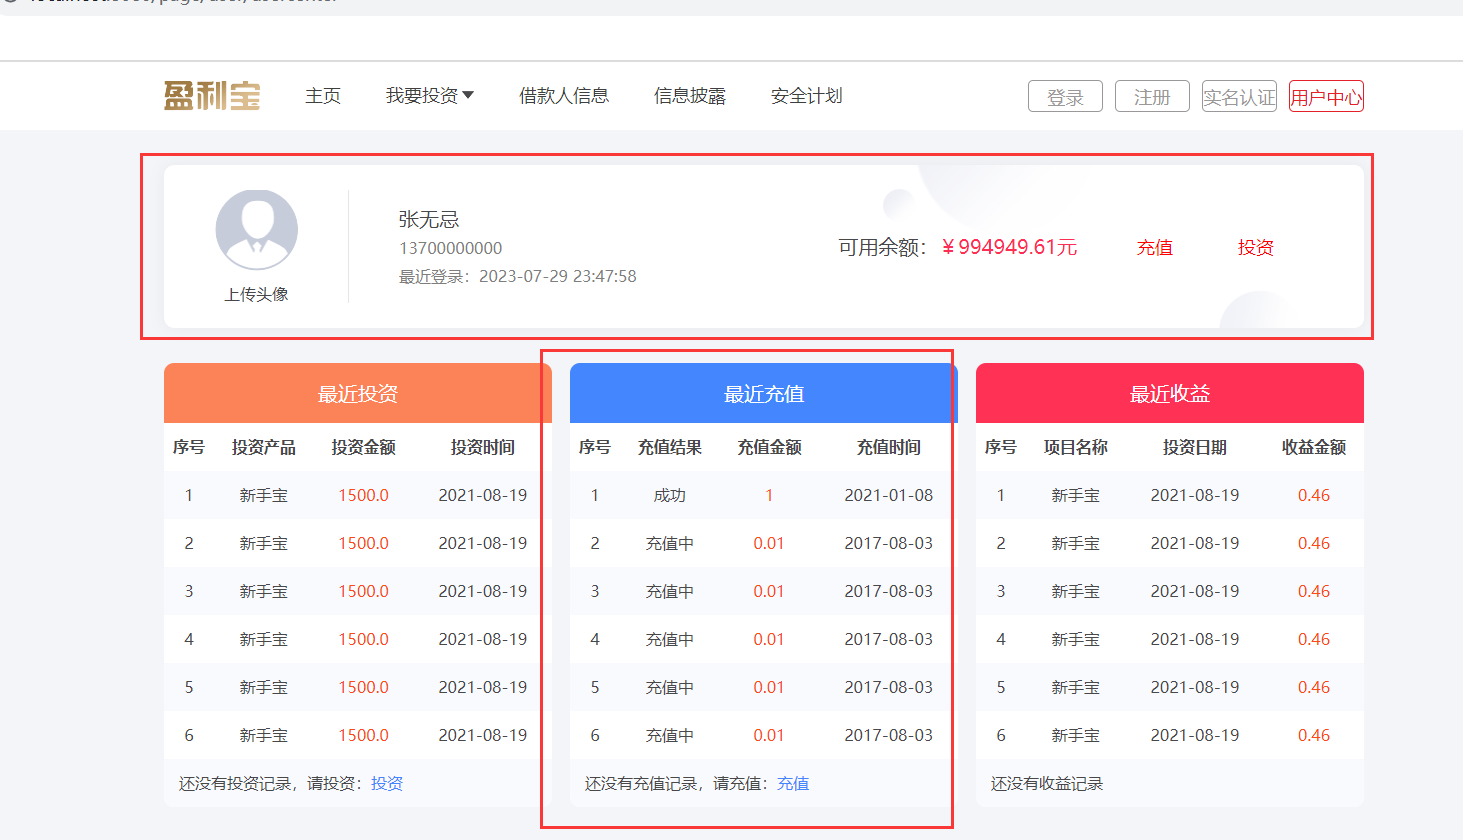Open the 借款人信息 navigation item

[564, 96]
